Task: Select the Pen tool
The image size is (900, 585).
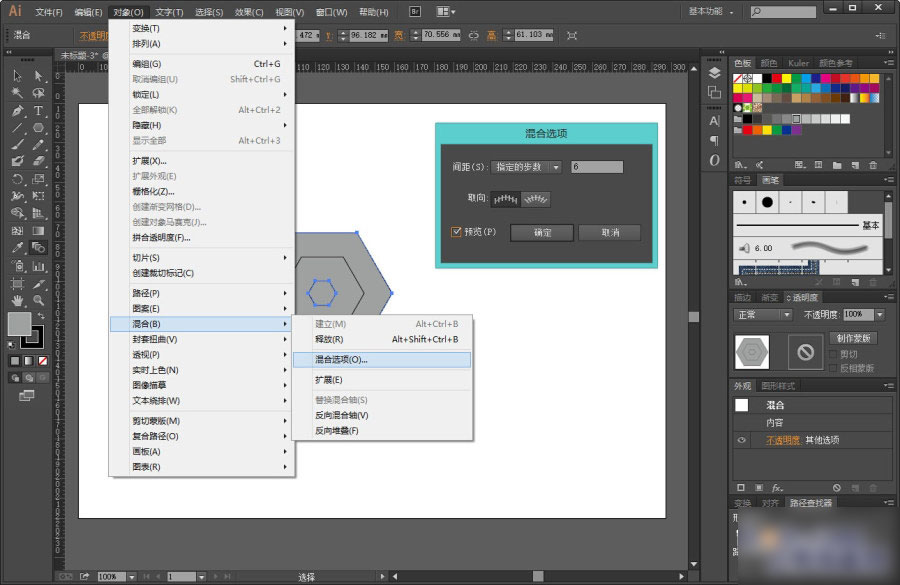Action: pyautogui.click(x=17, y=111)
